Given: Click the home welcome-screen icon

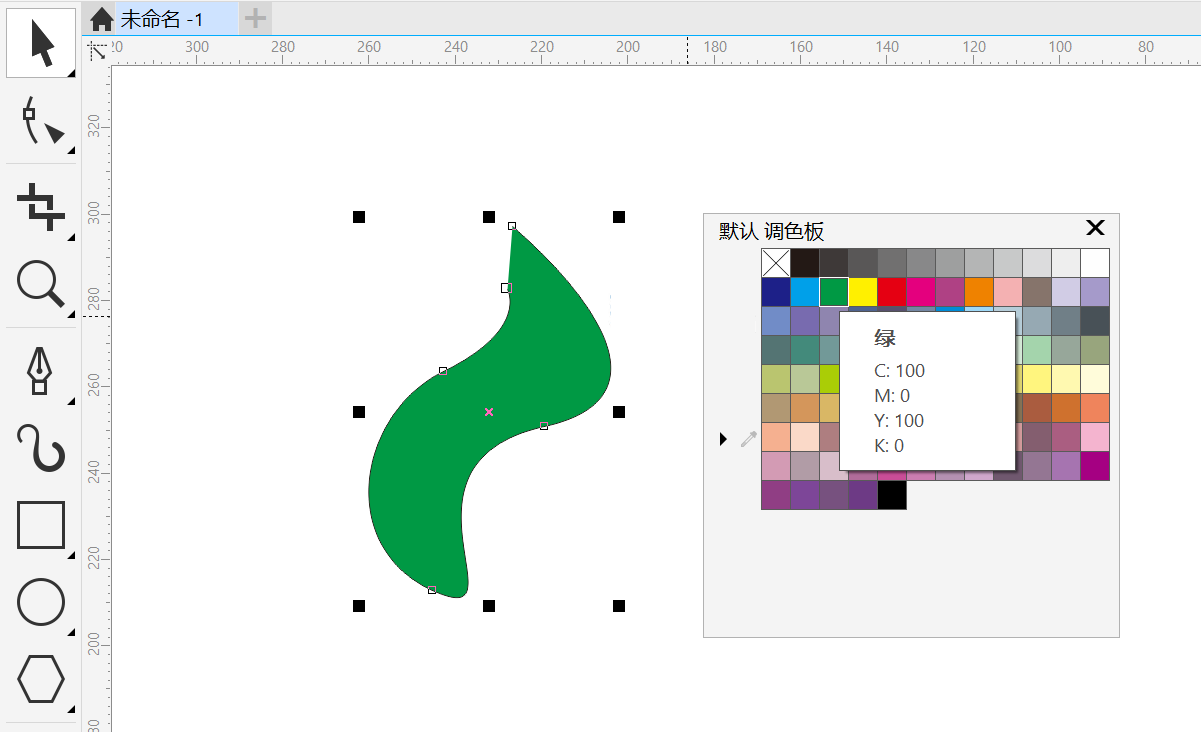Looking at the screenshot, I should 101,19.
